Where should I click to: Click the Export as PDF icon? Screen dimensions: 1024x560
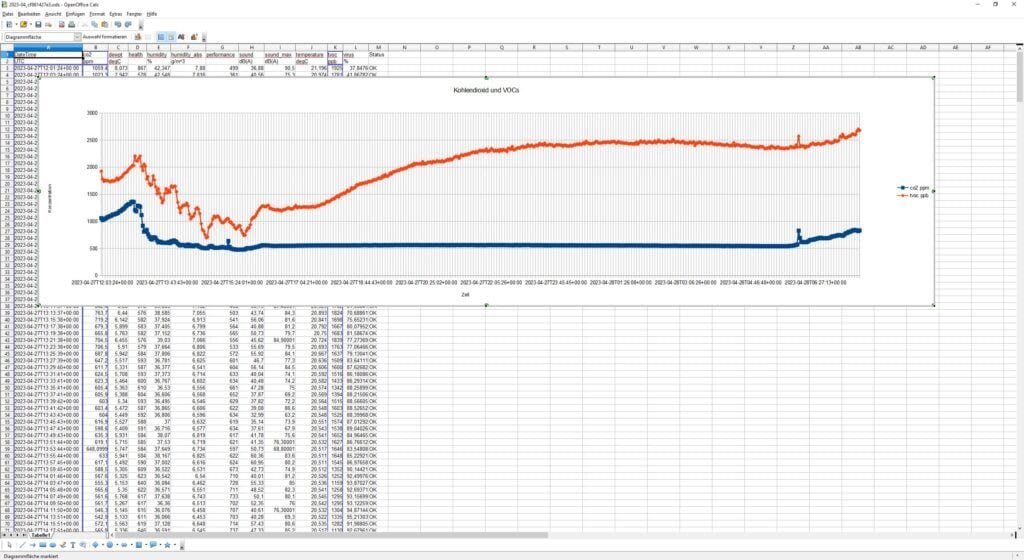click(61, 24)
